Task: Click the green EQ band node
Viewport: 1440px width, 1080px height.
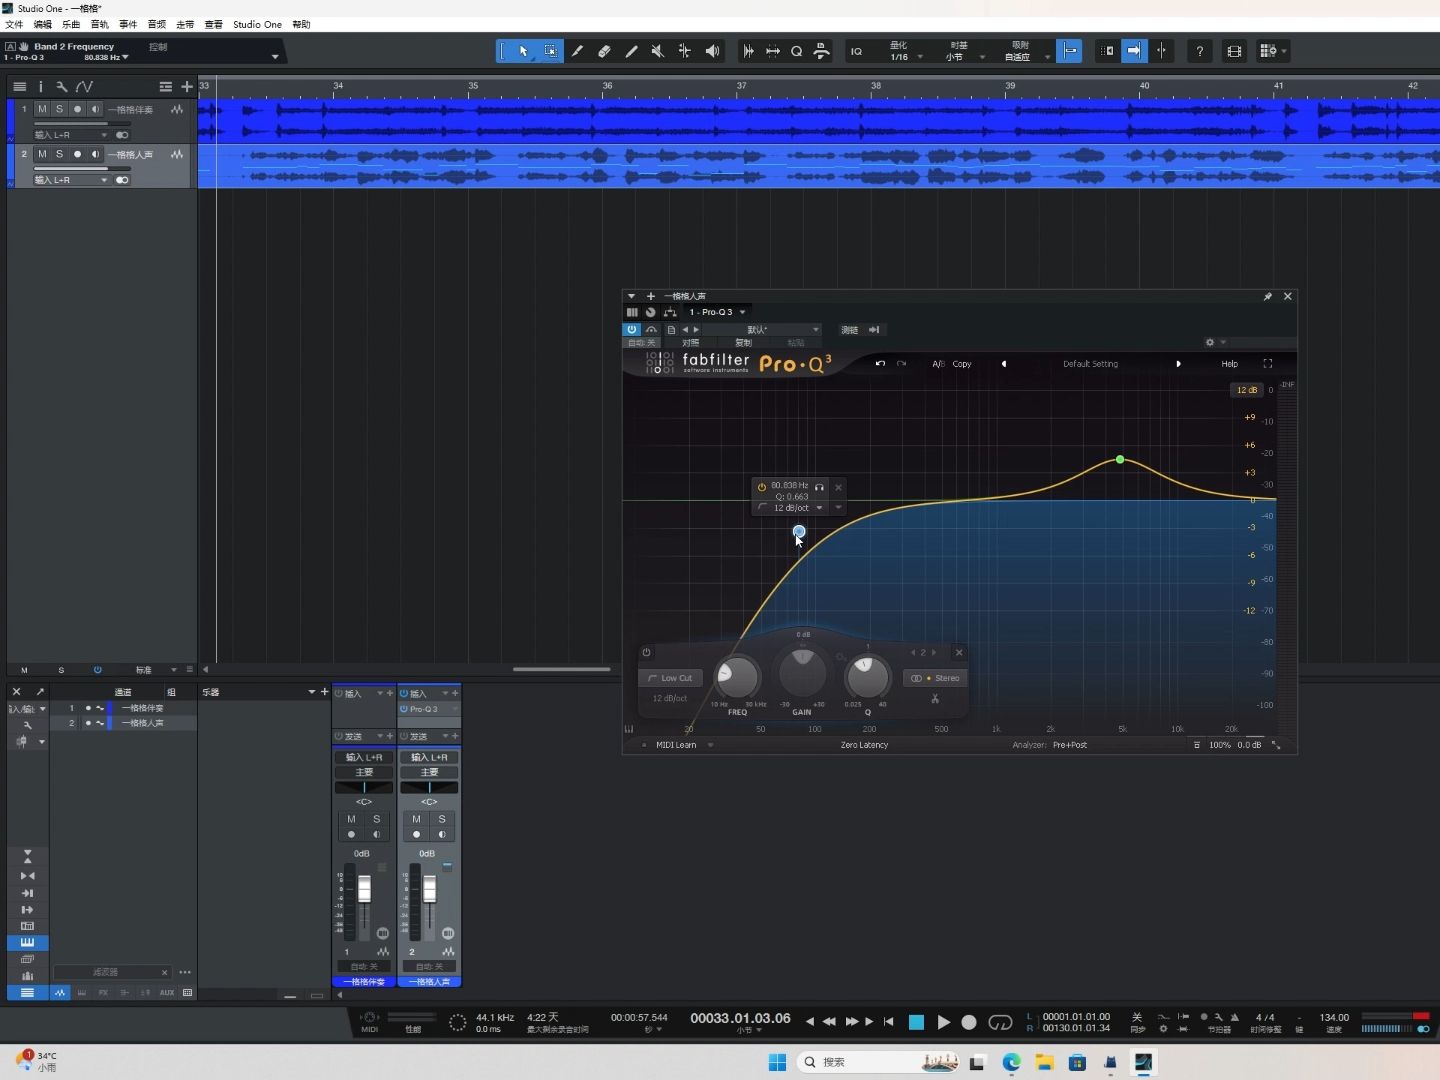Action: [x=1120, y=460]
